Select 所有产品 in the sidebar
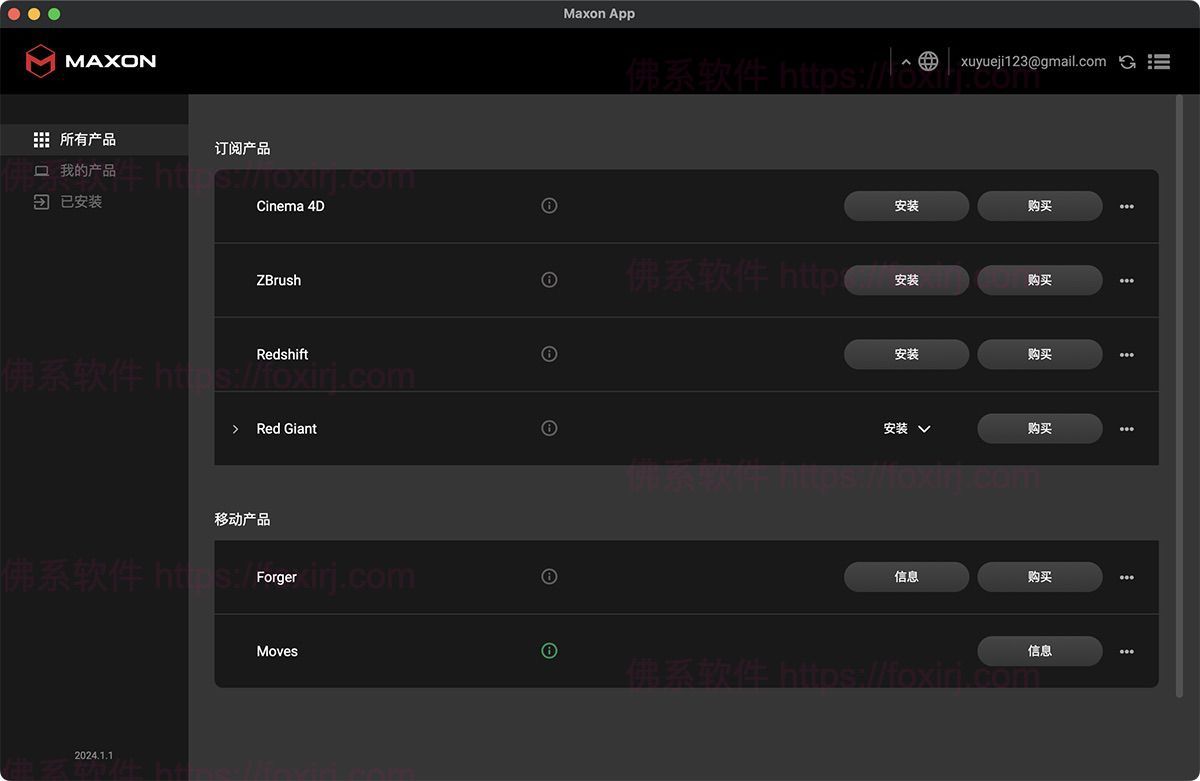Screen dimensions: 1200x781 (87, 140)
